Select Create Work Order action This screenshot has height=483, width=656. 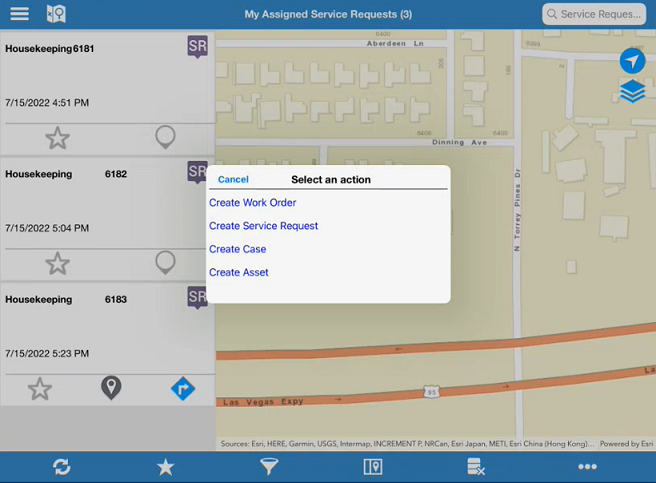pyautogui.click(x=253, y=203)
